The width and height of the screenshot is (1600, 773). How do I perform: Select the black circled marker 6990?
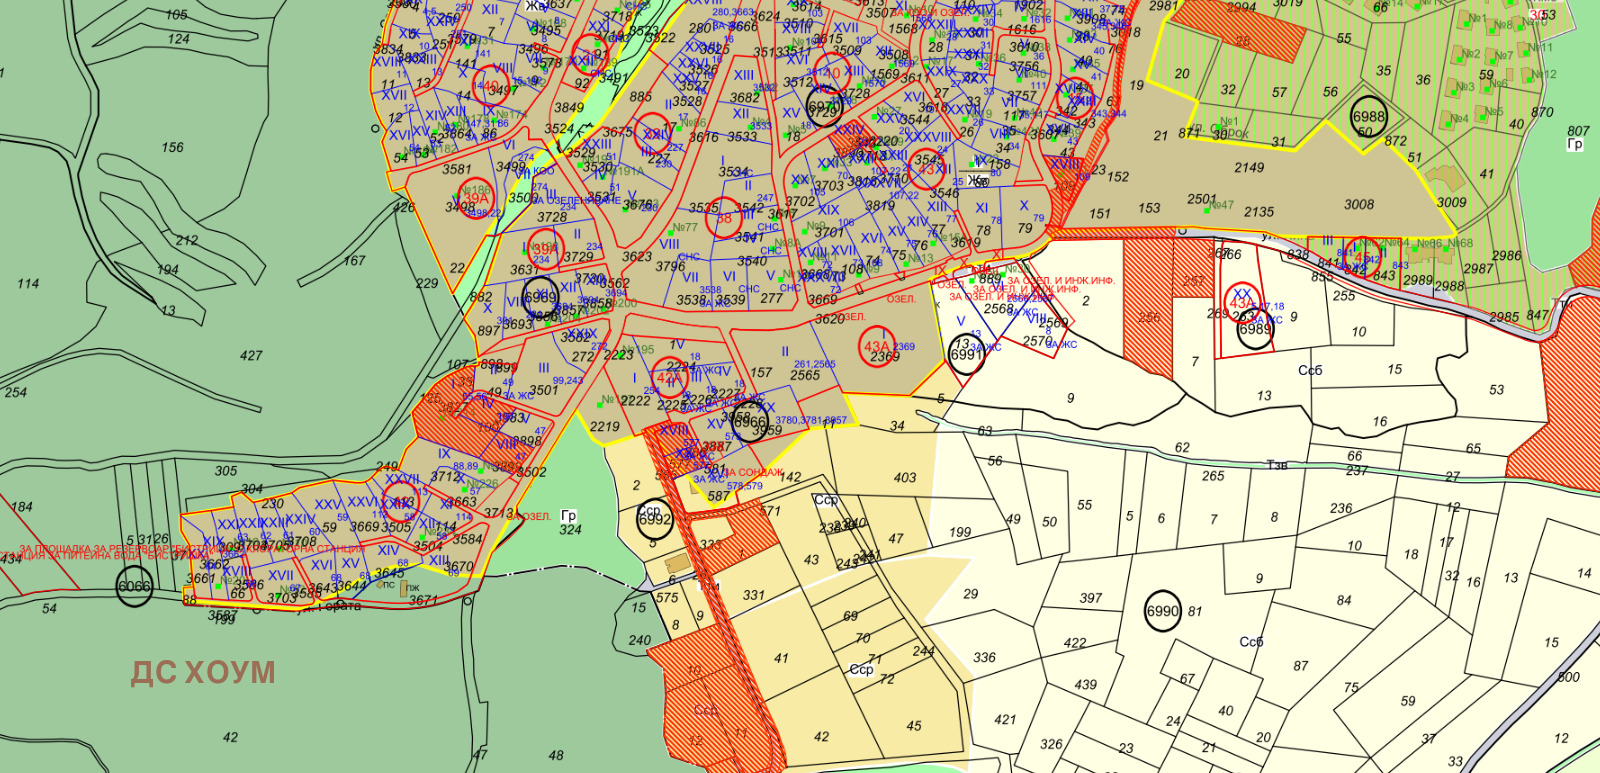tap(1162, 611)
